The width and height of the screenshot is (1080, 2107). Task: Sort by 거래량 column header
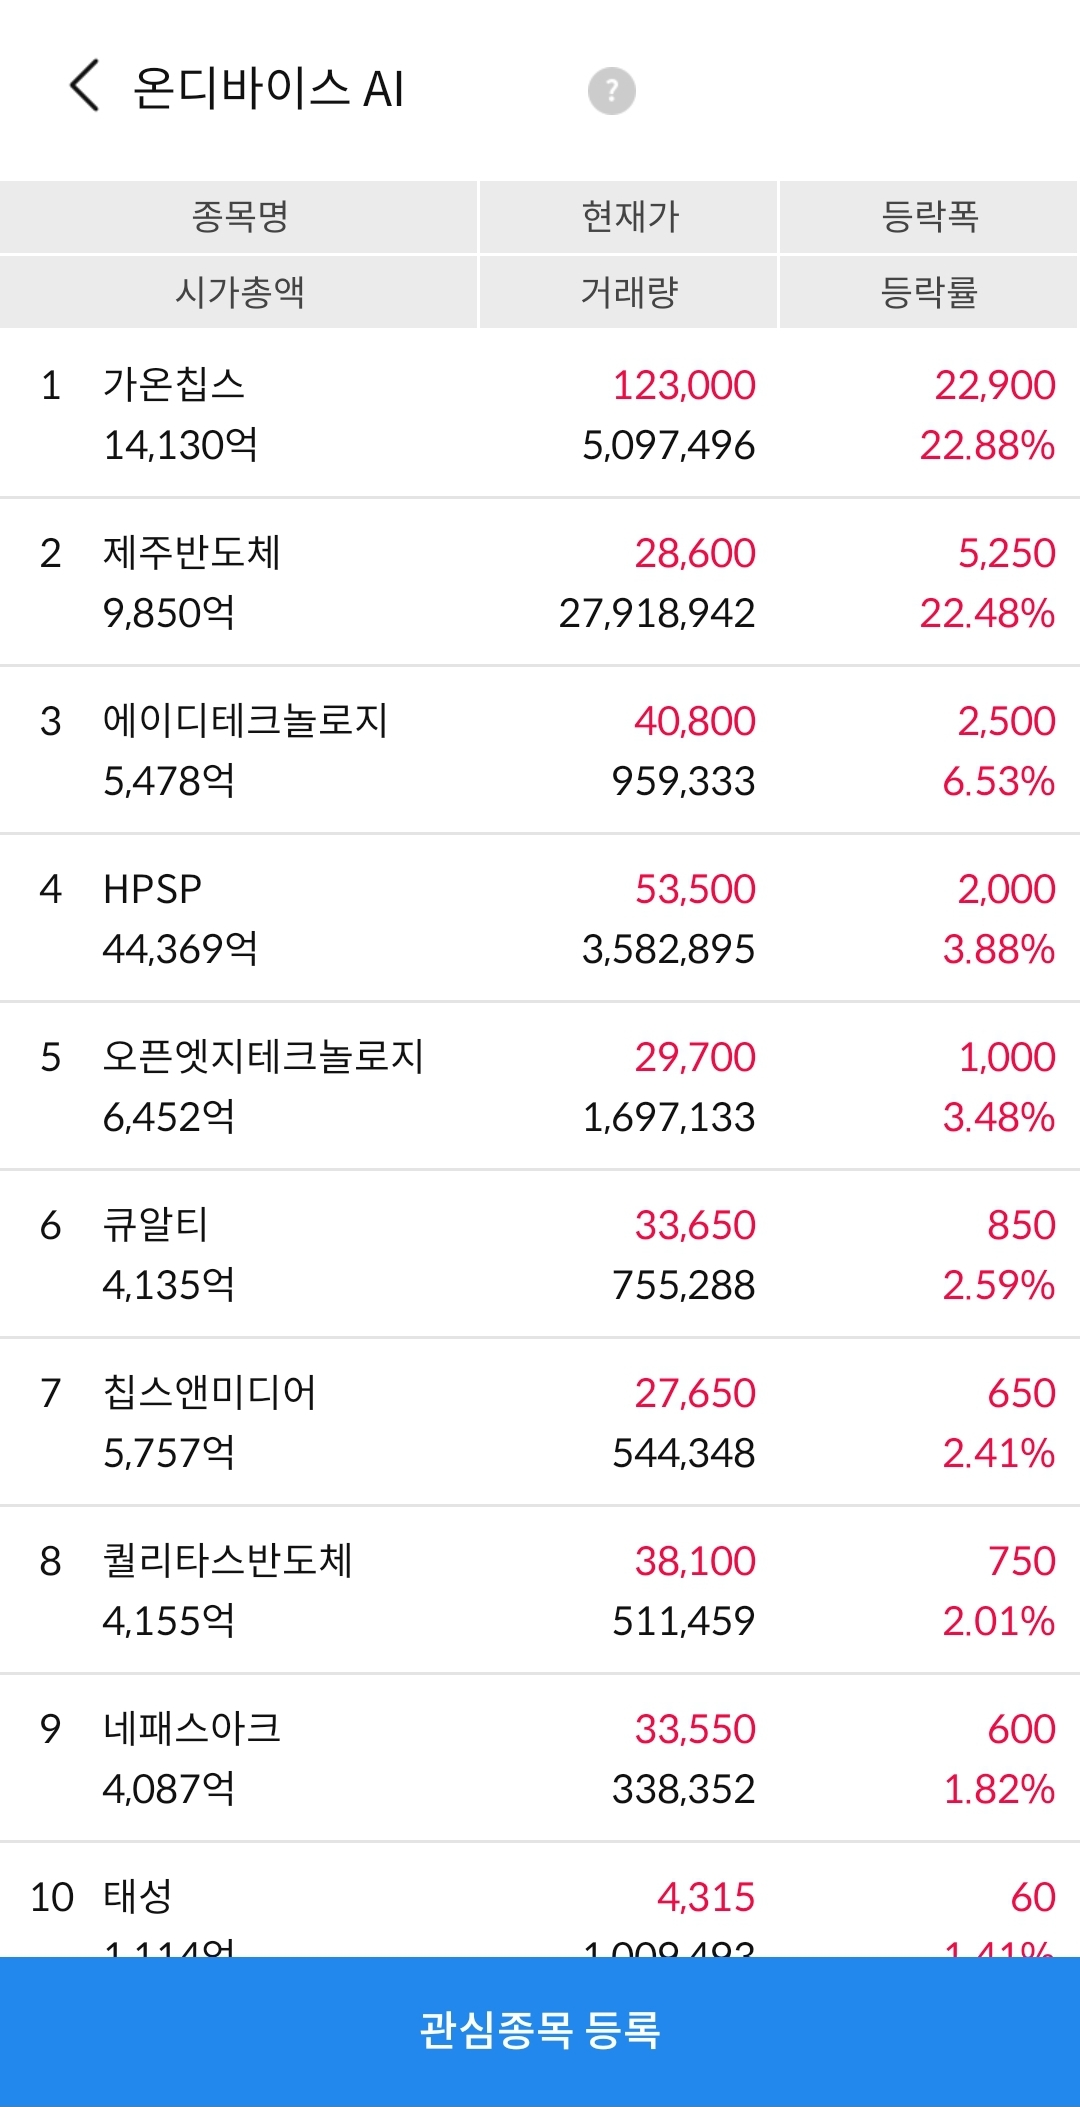click(629, 292)
